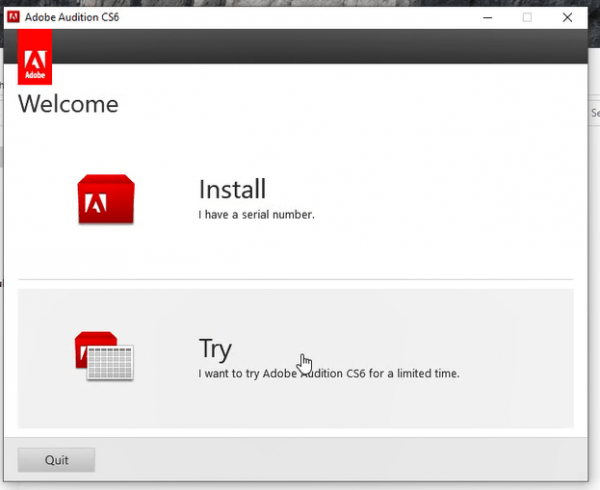Choose the Install heading
Image resolution: width=600 pixels, height=490 pixels.
click(232, 189)
